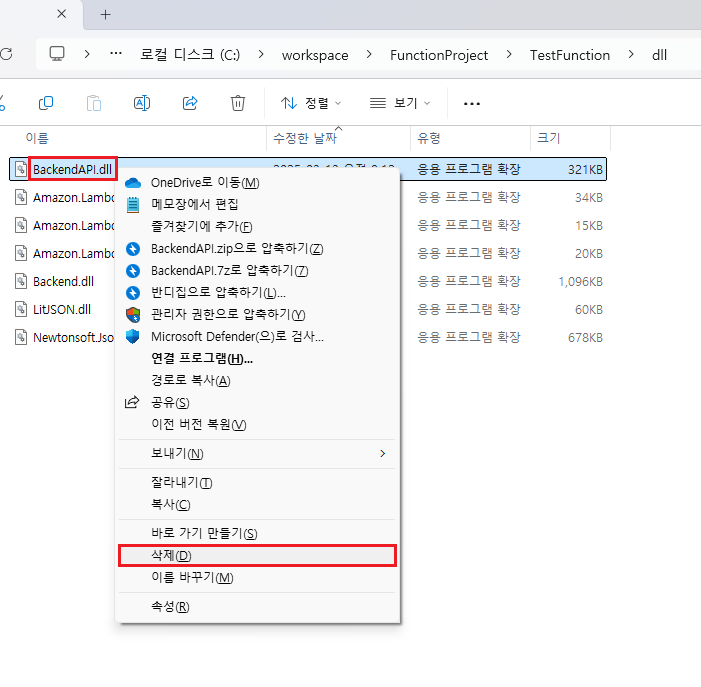The image size is (701, 687).
Task: Choose 메모장에서 편집 menu entry
Action: click(x=257, y=205)
